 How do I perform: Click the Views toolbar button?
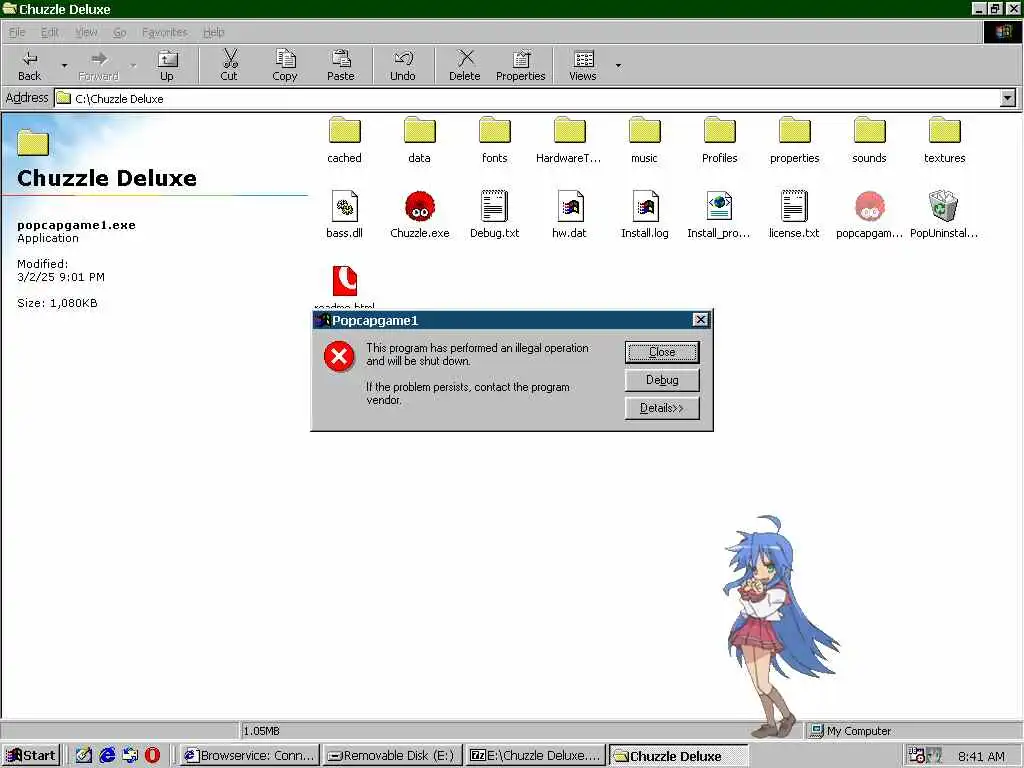click(x=583, y=65)
